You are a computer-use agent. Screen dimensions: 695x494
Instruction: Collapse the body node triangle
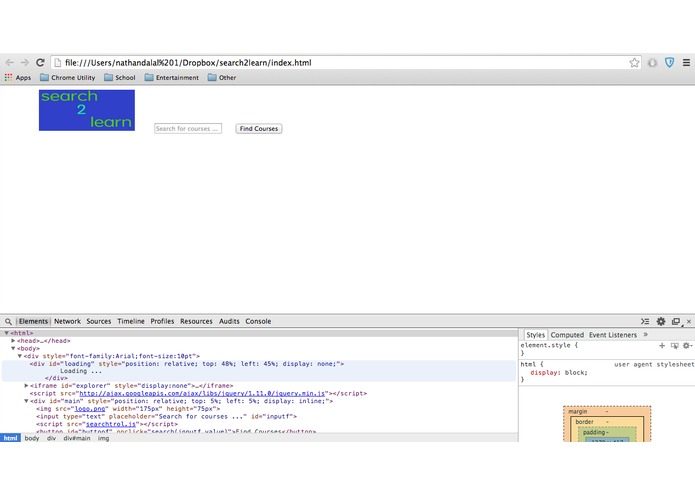click(x=13, y=348)
